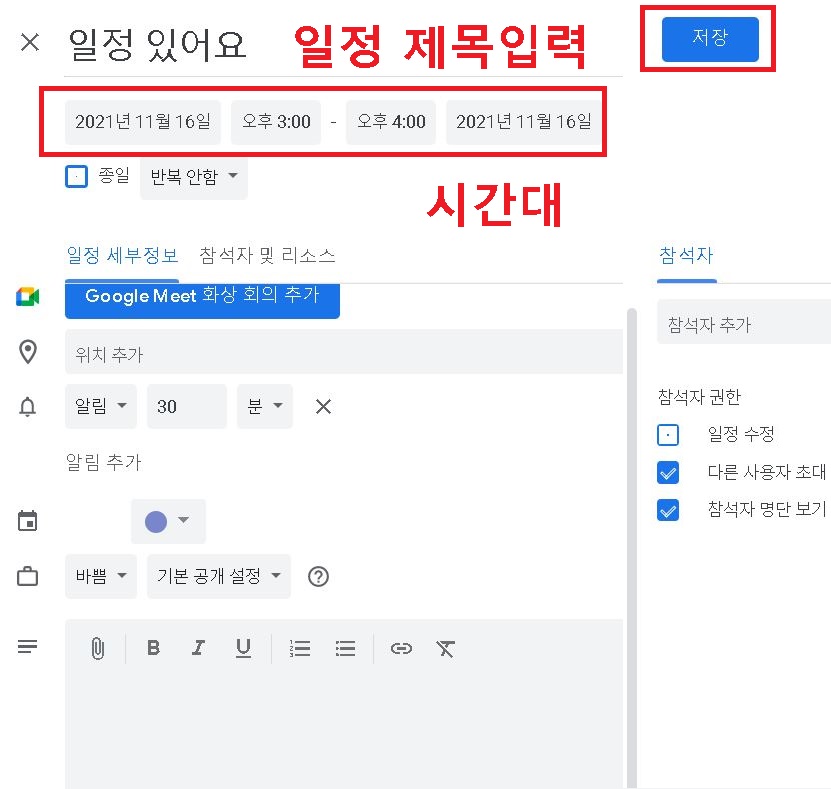Attach a file with paperclip icon
This screenshot has height=789, width=831.
98,648
